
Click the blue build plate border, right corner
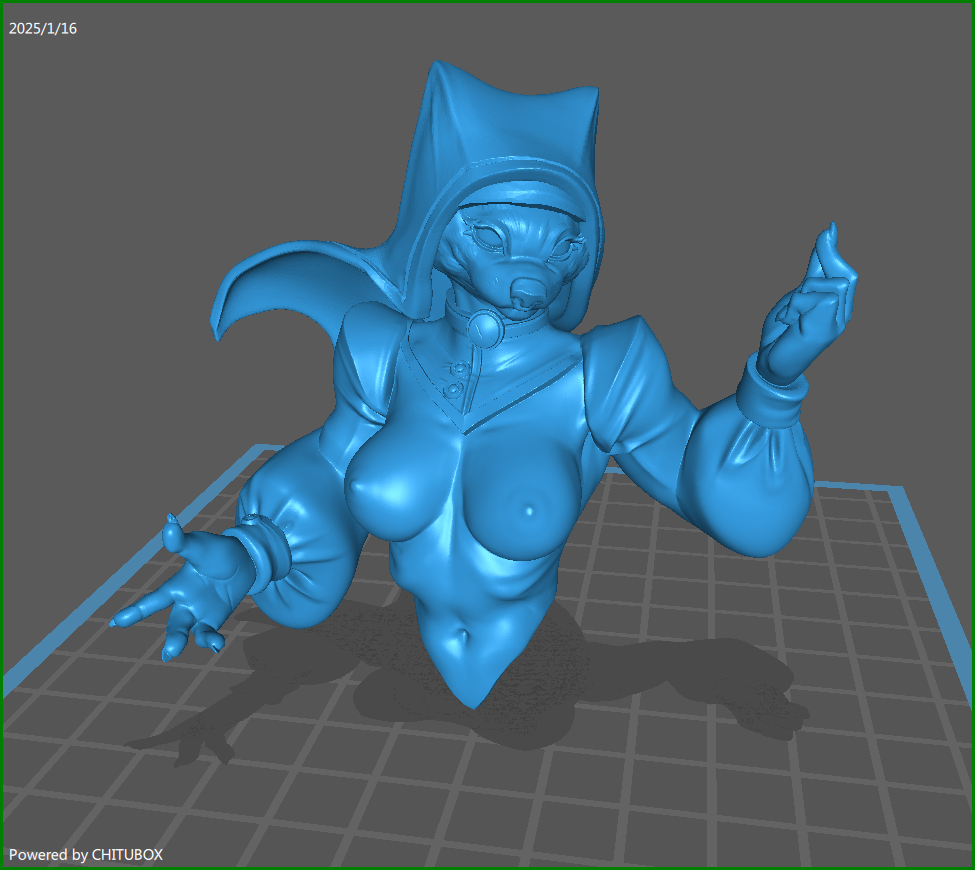[x=905, y=495]
